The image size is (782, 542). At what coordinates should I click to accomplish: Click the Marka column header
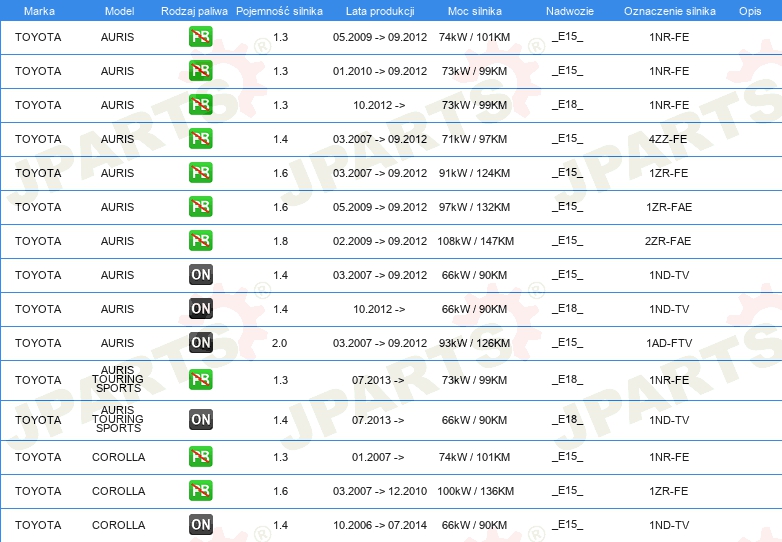pyautogui.click(x=39, y=11)
